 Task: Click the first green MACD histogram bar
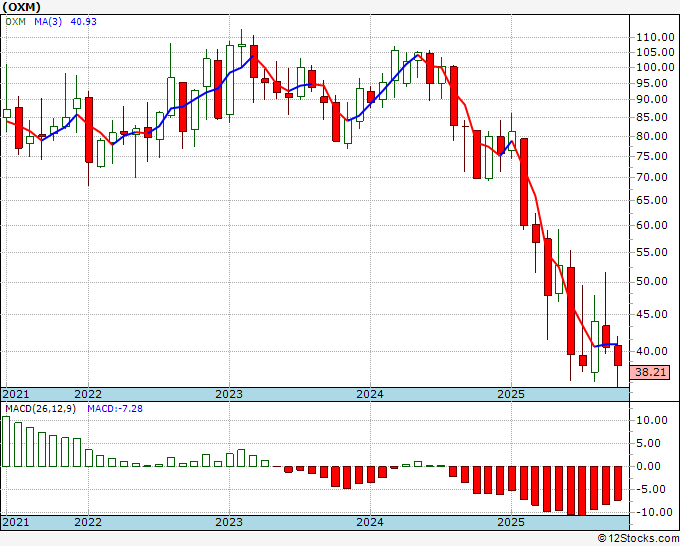pyautogui.click(x=6, y=441)
